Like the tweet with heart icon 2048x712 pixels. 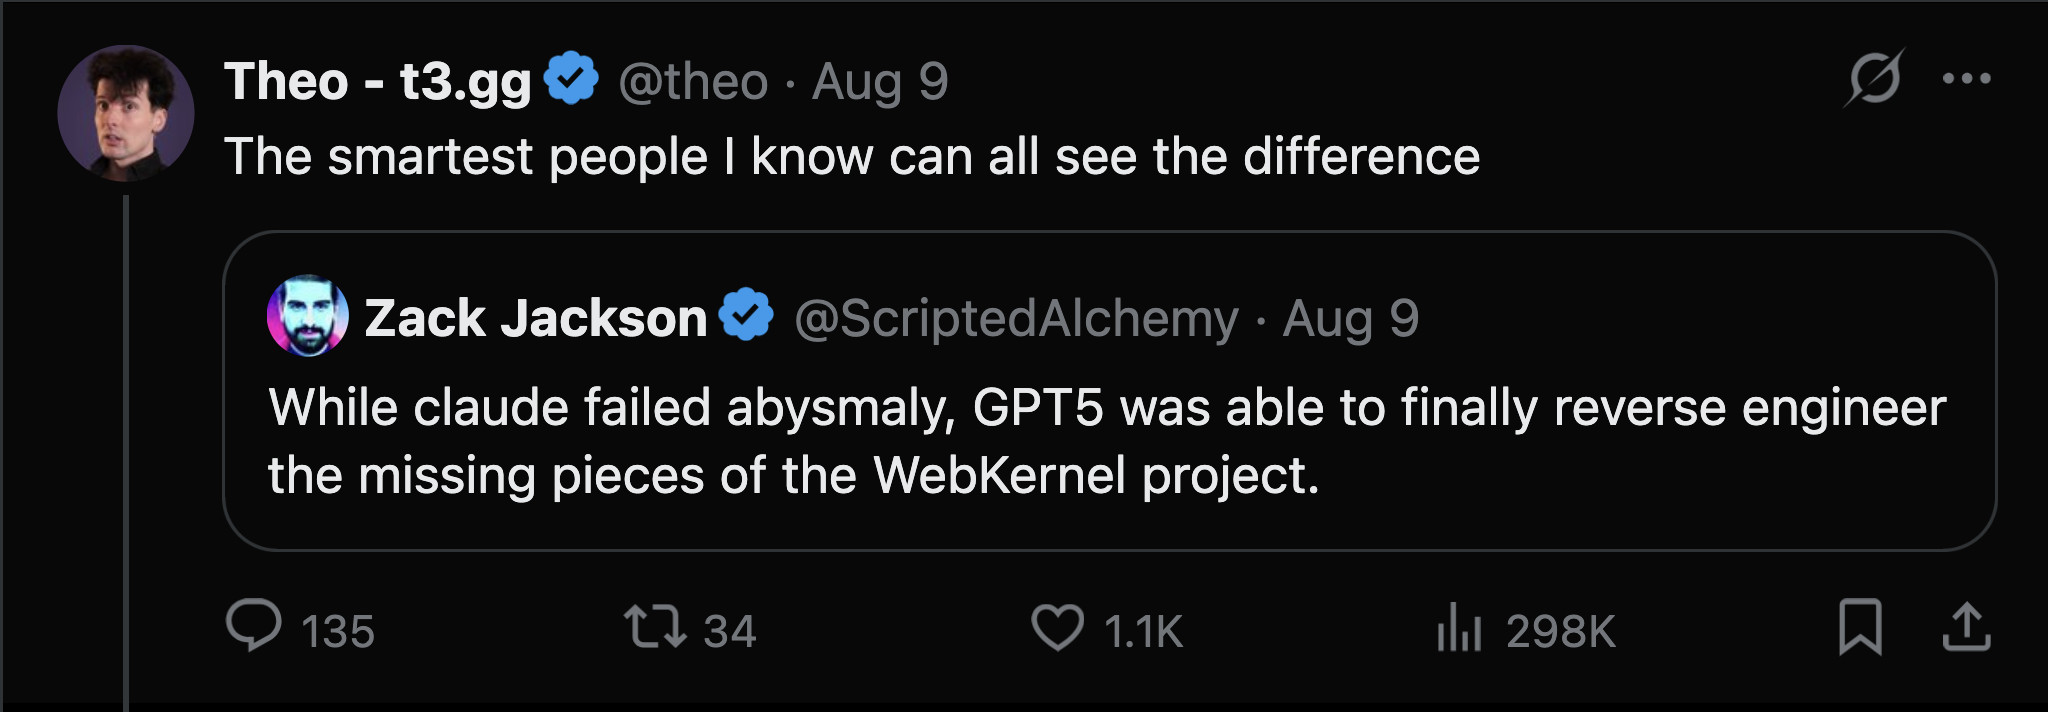click(x=1057, y=628)
